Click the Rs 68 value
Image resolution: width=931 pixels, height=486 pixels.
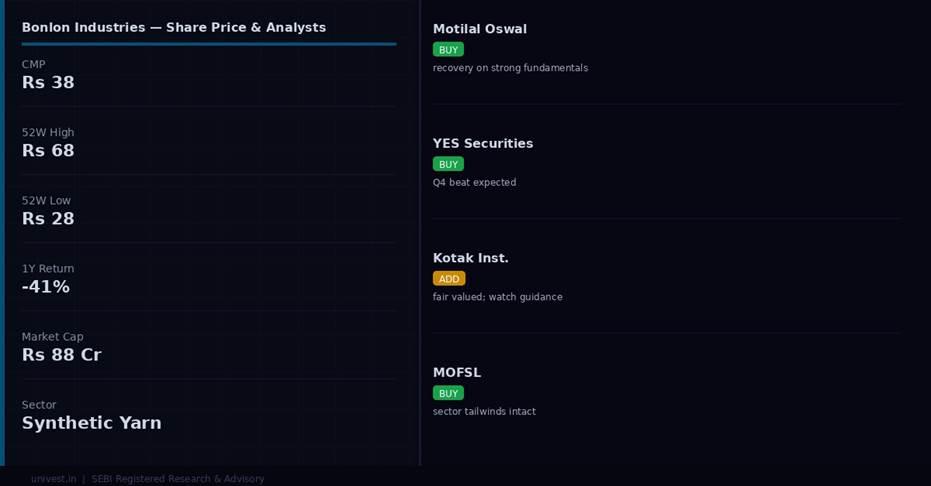pos(48,151)
